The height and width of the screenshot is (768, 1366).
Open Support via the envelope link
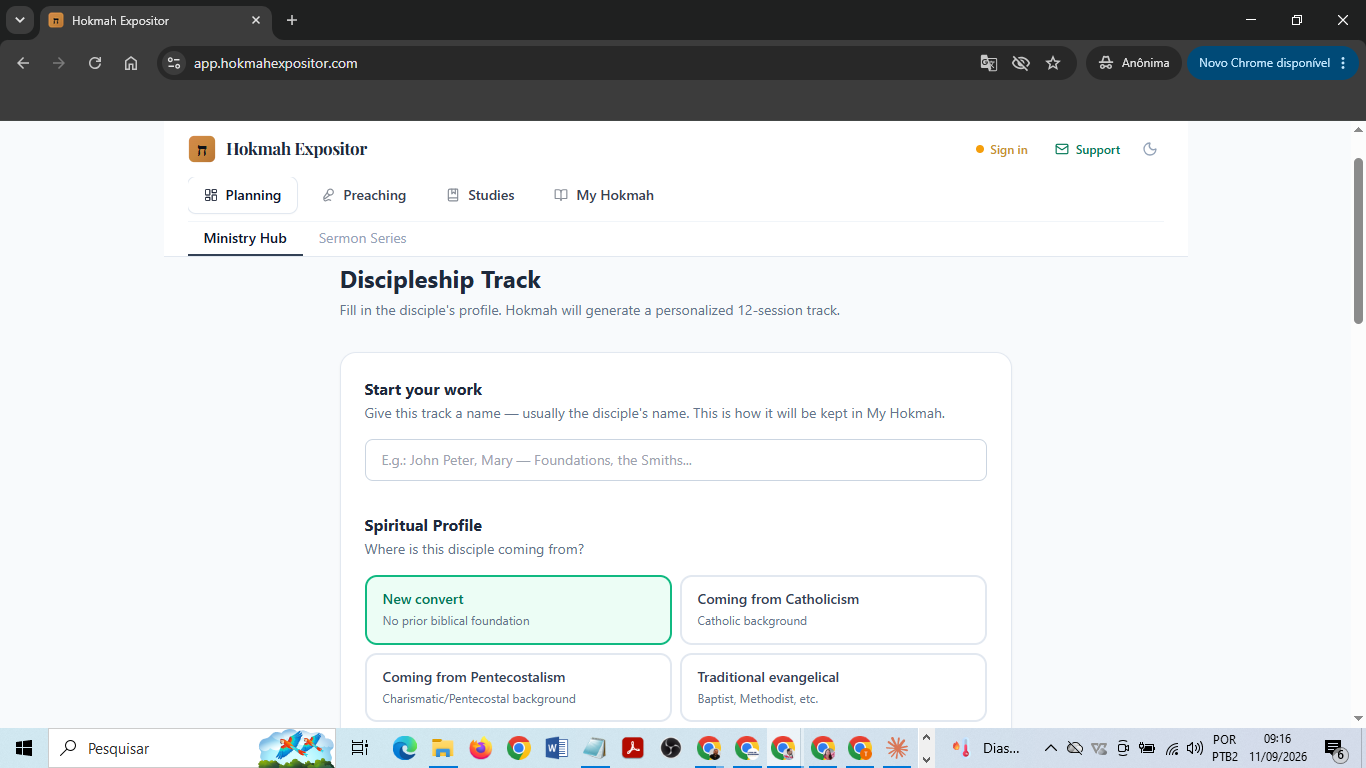1087,150
